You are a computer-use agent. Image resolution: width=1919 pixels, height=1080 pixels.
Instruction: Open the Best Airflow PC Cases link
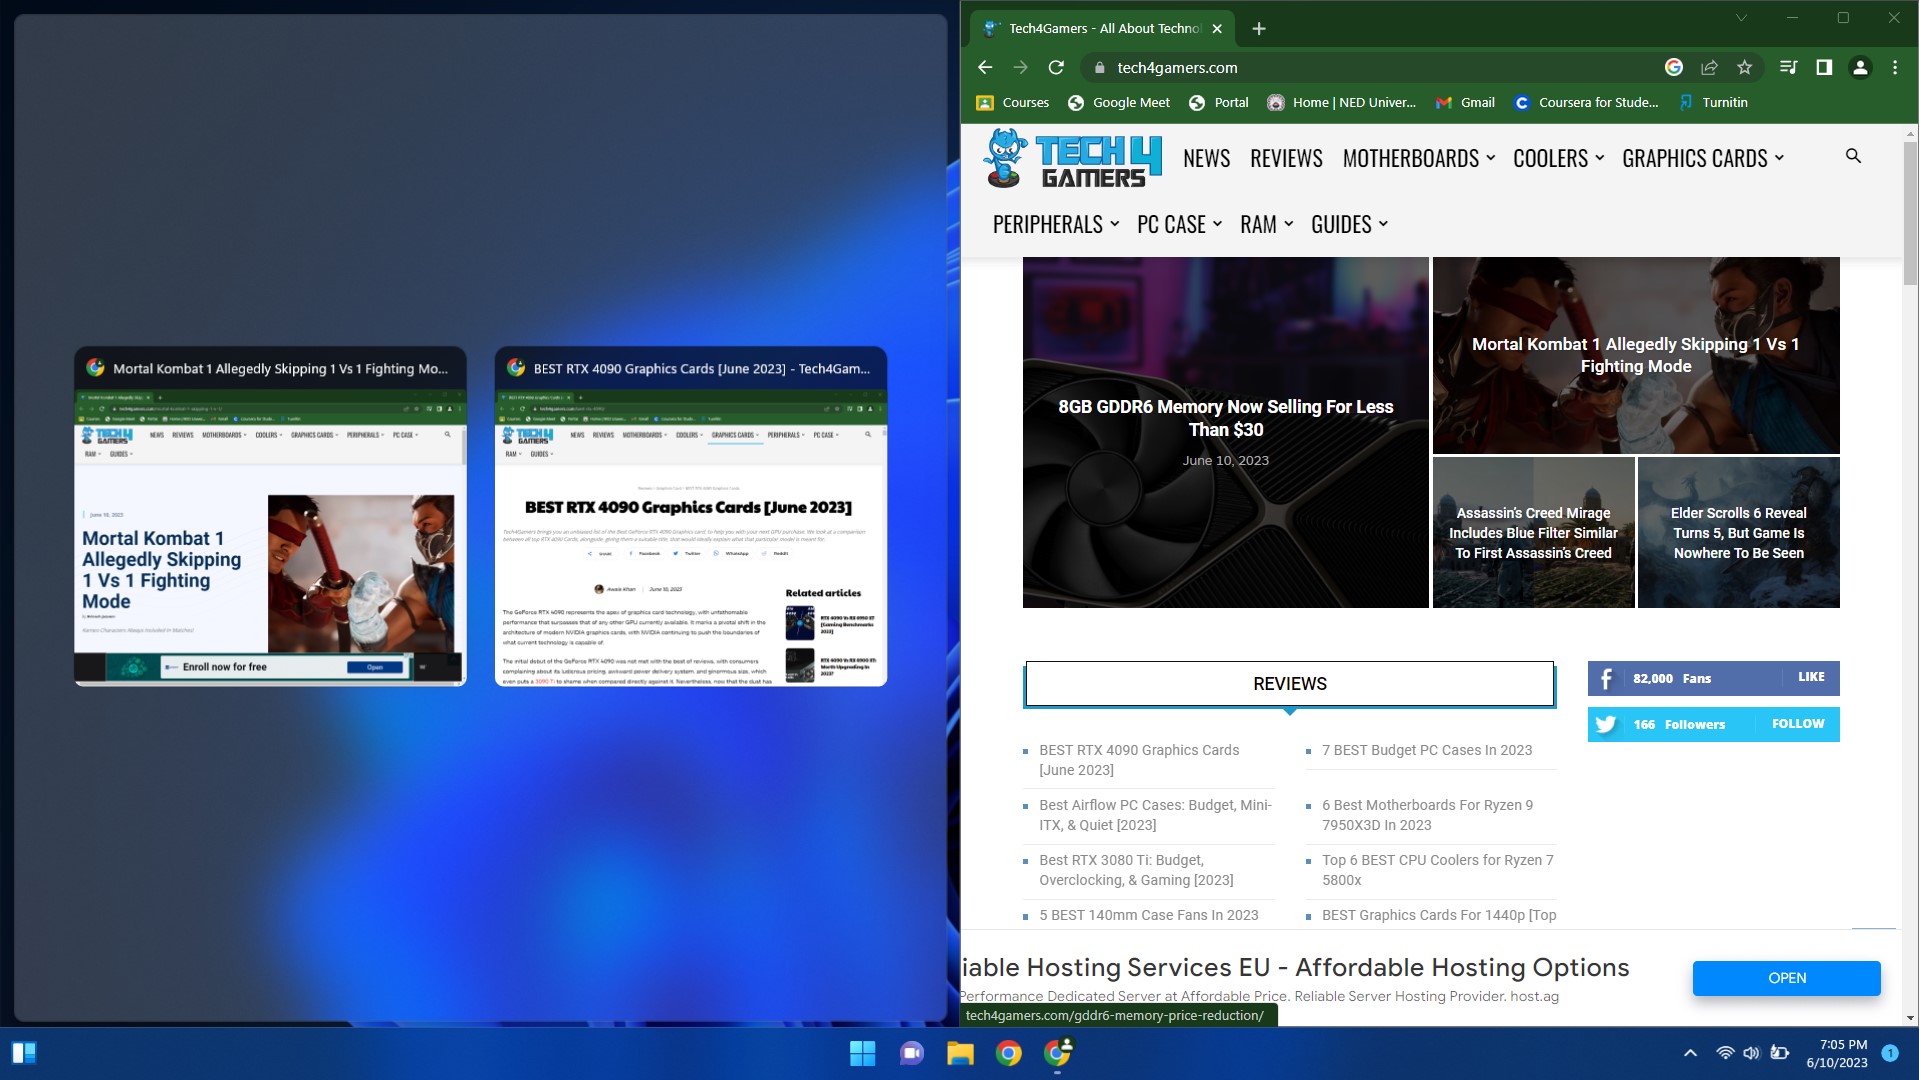(x=1155, y=815)
